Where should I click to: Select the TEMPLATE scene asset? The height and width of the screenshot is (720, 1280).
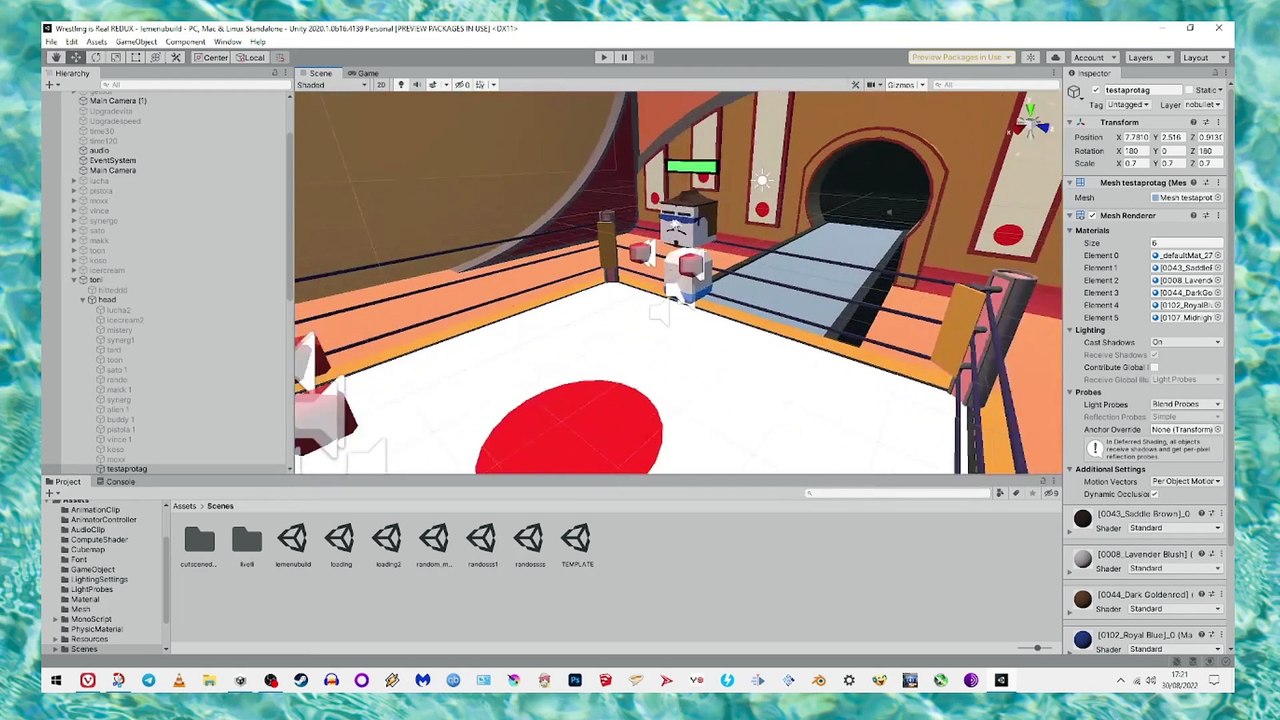click(x=577, y=547)
